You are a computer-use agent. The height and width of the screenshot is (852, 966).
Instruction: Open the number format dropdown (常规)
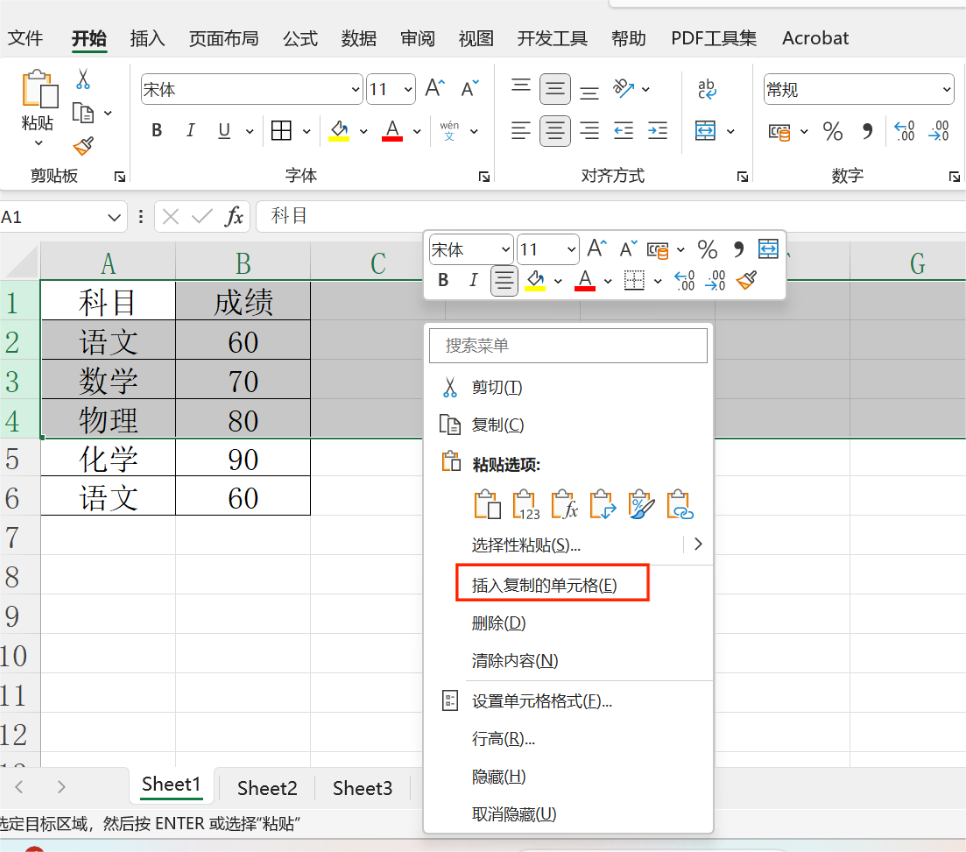pos(946,89)
